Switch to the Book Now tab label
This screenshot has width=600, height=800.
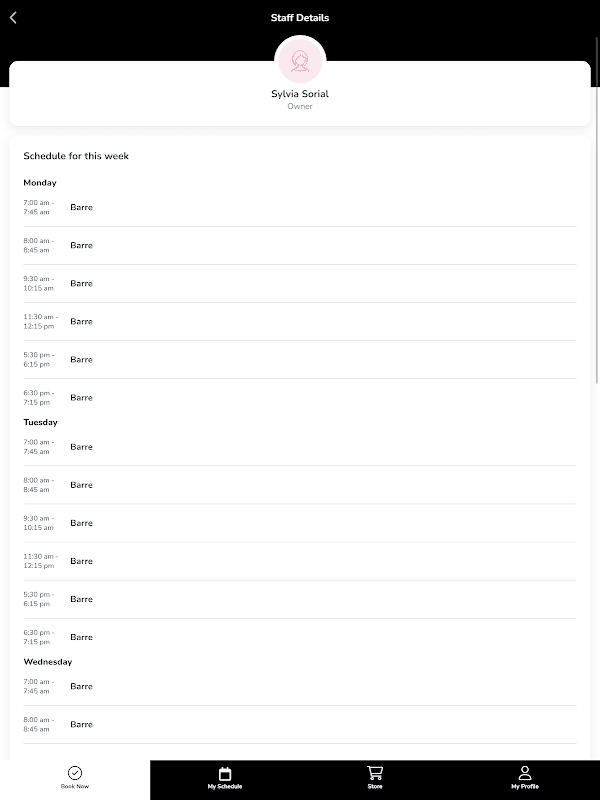click(75, 787)
